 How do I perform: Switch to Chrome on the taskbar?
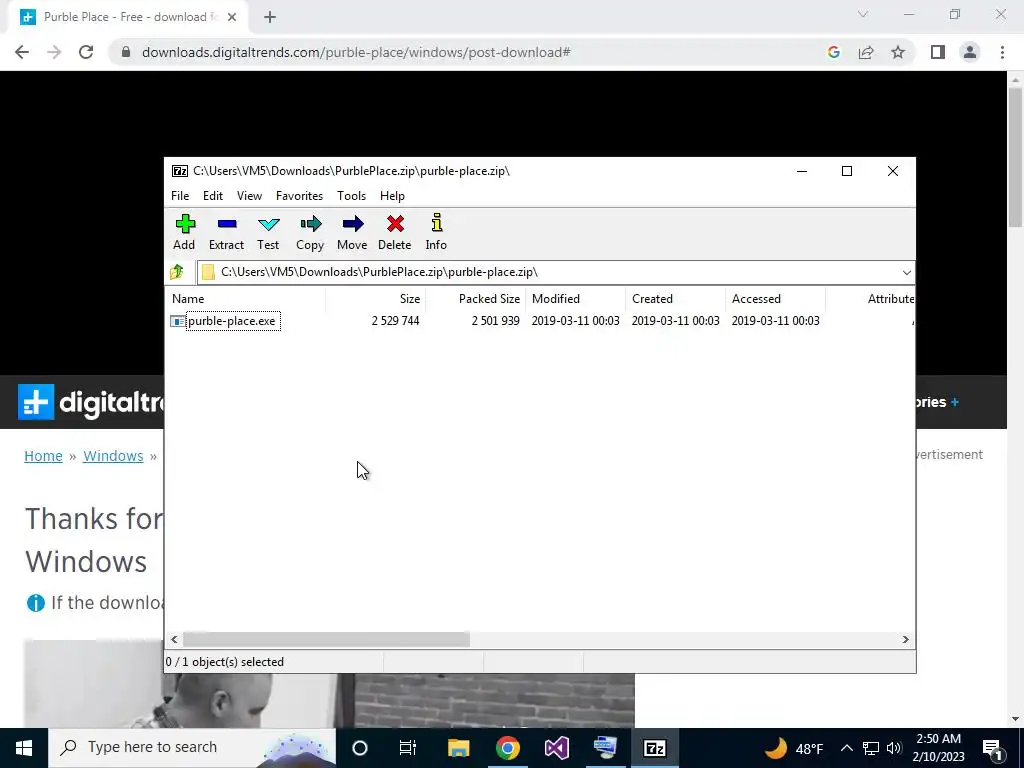507,748
